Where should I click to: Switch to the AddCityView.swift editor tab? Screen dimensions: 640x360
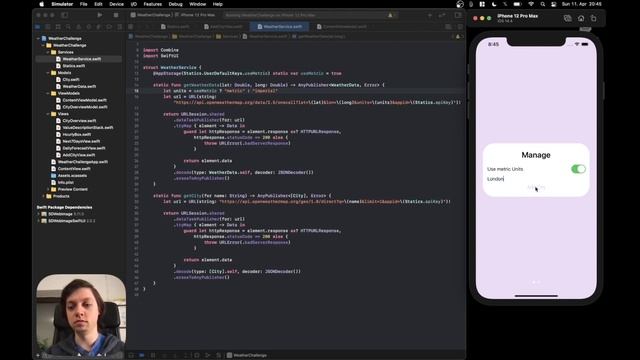pyautogui.click(x=224, y=27)
